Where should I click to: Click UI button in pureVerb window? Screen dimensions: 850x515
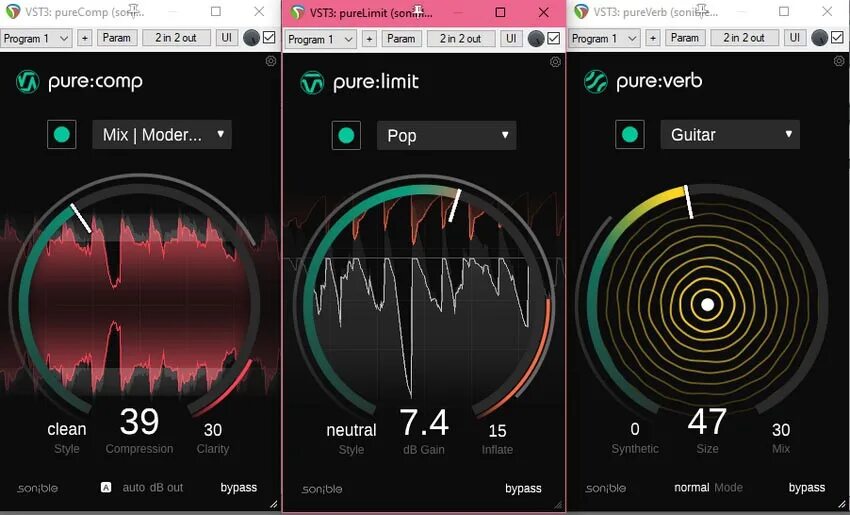pos(795,38)
